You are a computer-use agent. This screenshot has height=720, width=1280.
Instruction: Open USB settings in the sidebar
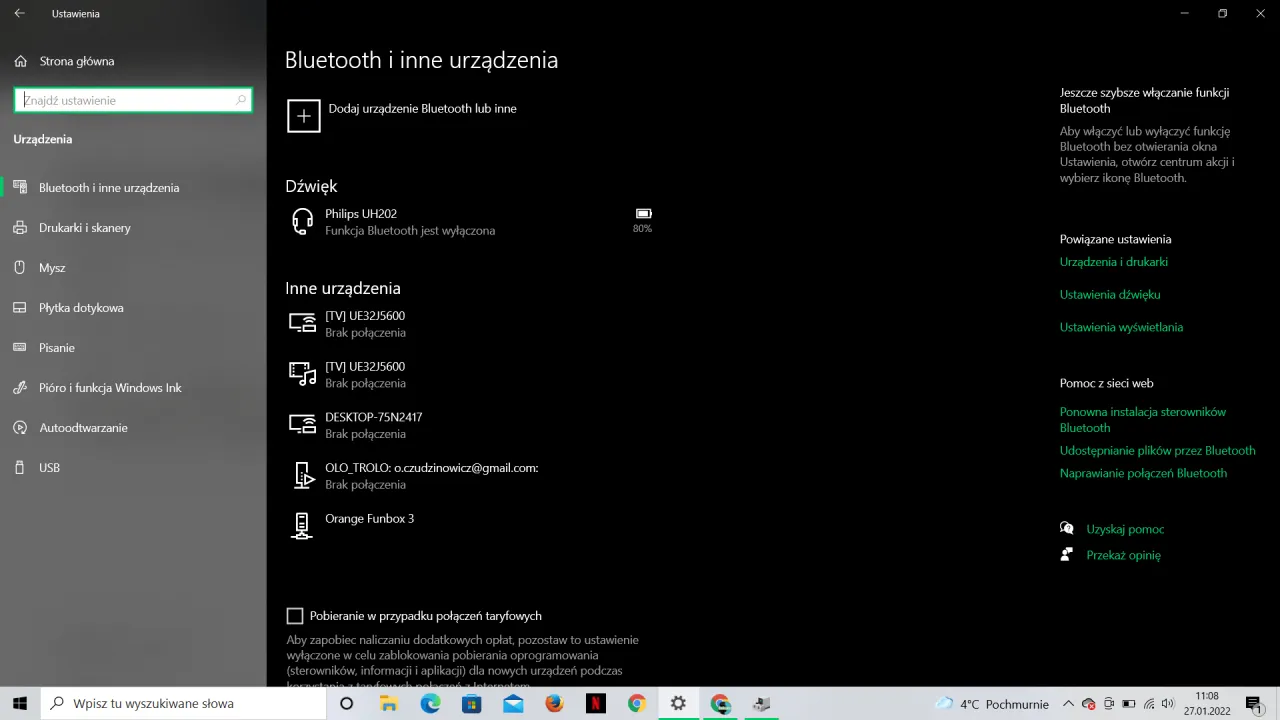point(49,467)
